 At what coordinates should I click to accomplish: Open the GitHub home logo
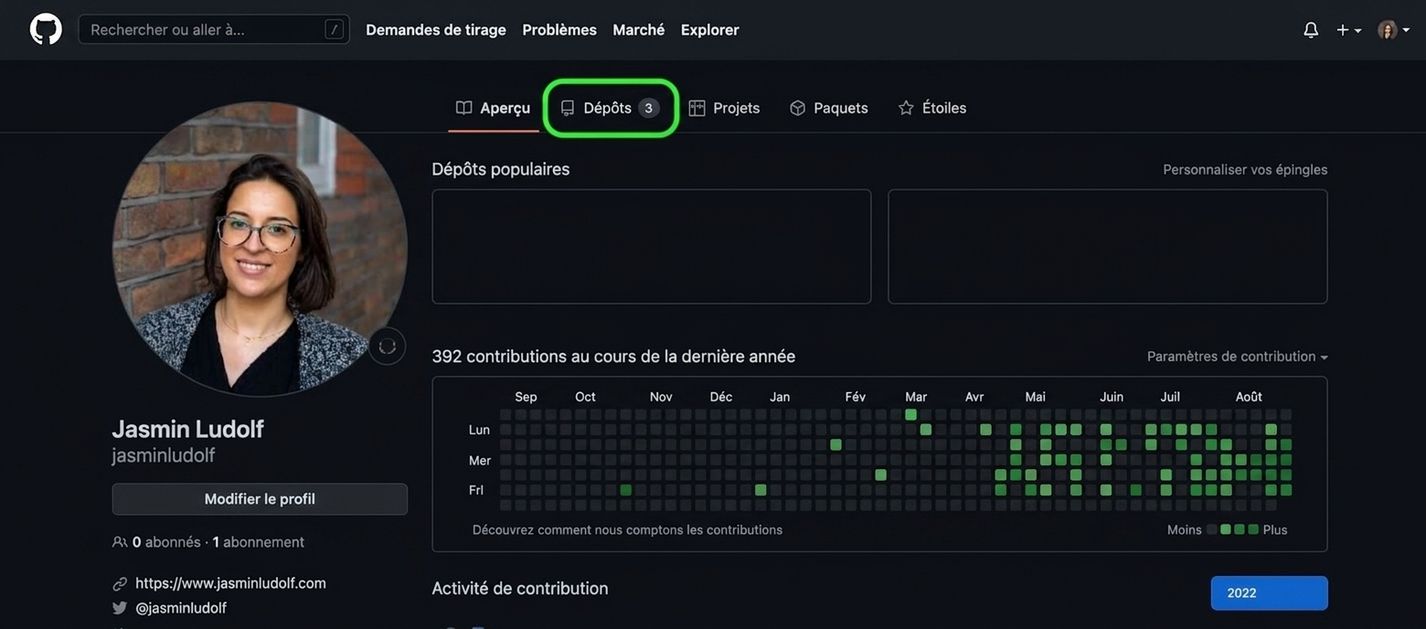46,29
